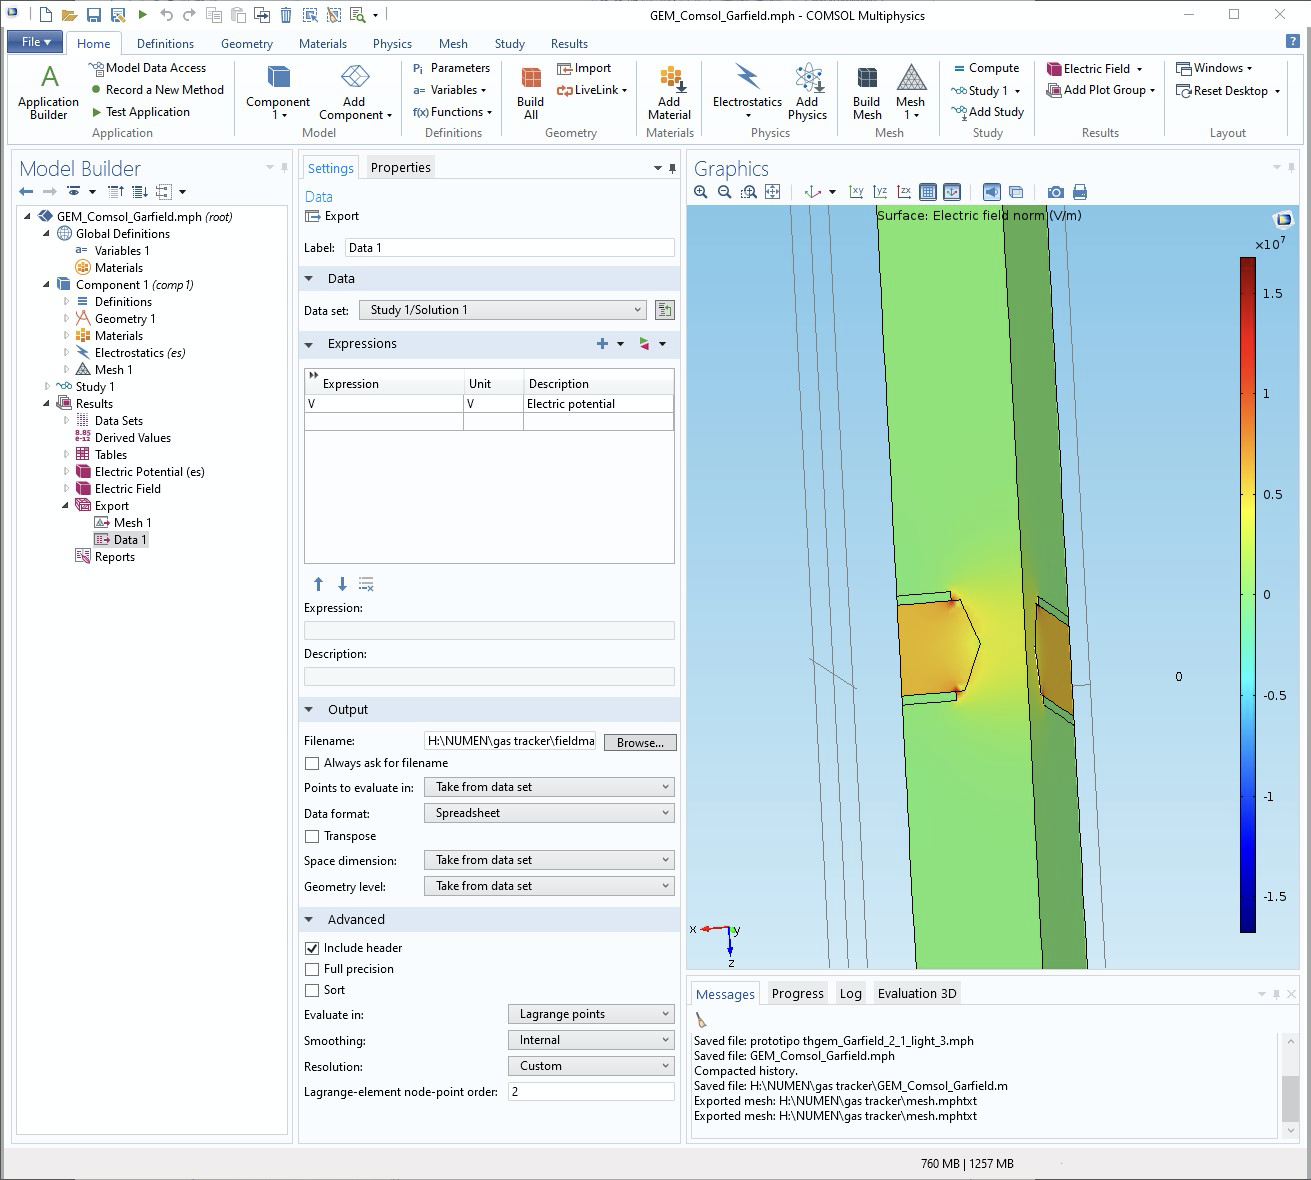The image size is (1311, 1180).
Task: Enable the Sort checkbox
Action: [x=312, y=990]
